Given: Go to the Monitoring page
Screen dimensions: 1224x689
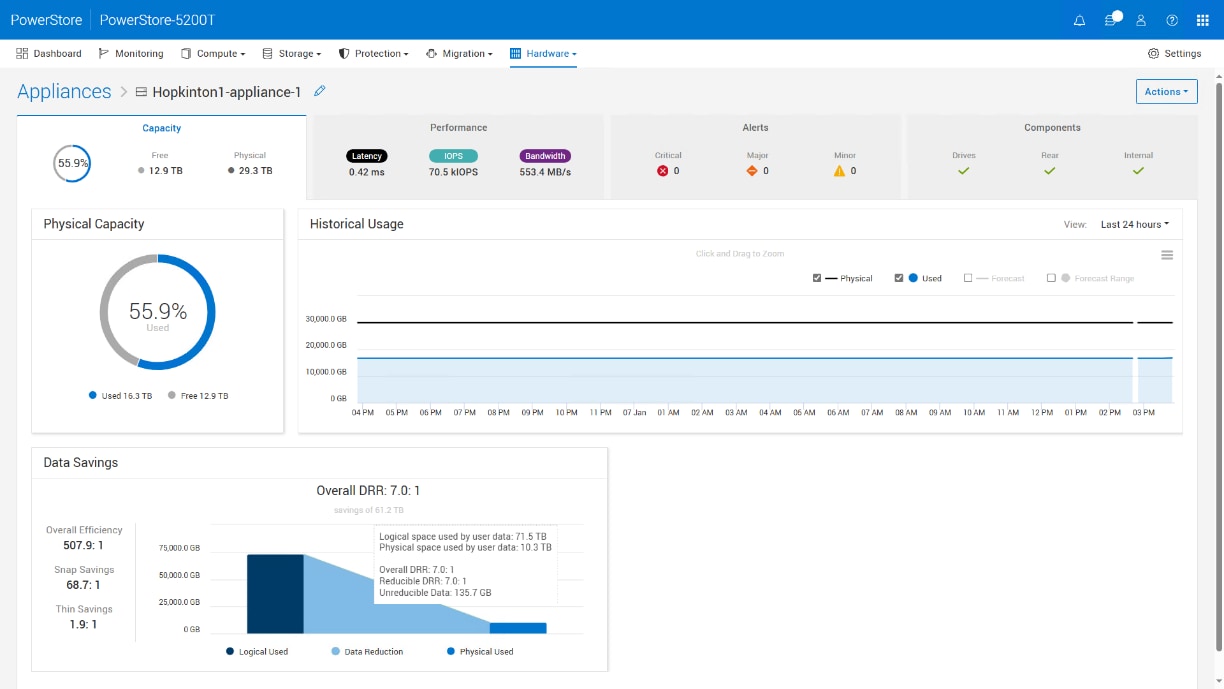Looking at the screenshot, I should [x=131, y=54].
